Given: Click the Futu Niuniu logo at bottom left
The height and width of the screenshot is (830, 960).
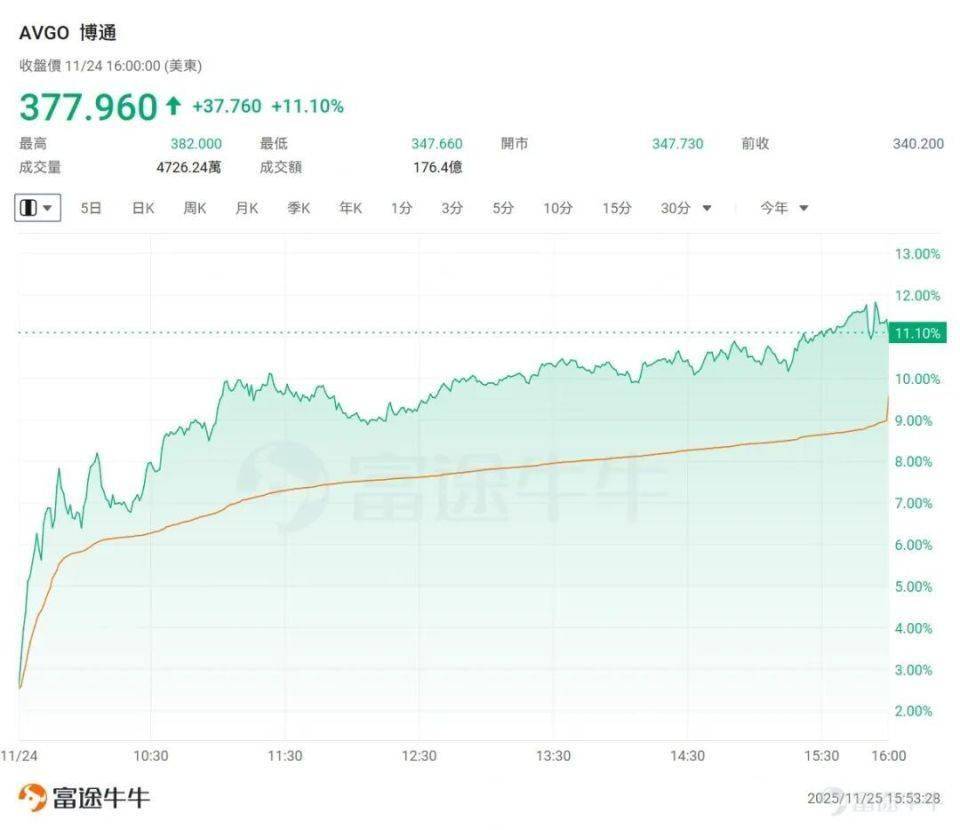Looking at the screenshot, I should tap(86, 797).
